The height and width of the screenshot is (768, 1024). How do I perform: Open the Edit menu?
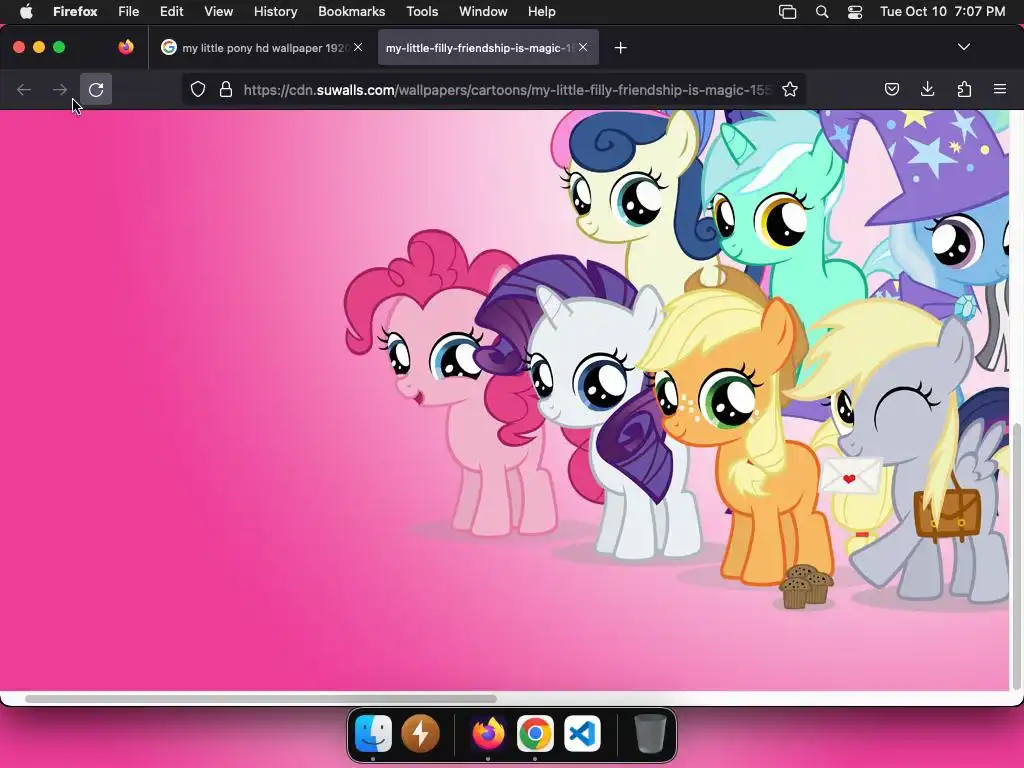click(x=172, y=12)
